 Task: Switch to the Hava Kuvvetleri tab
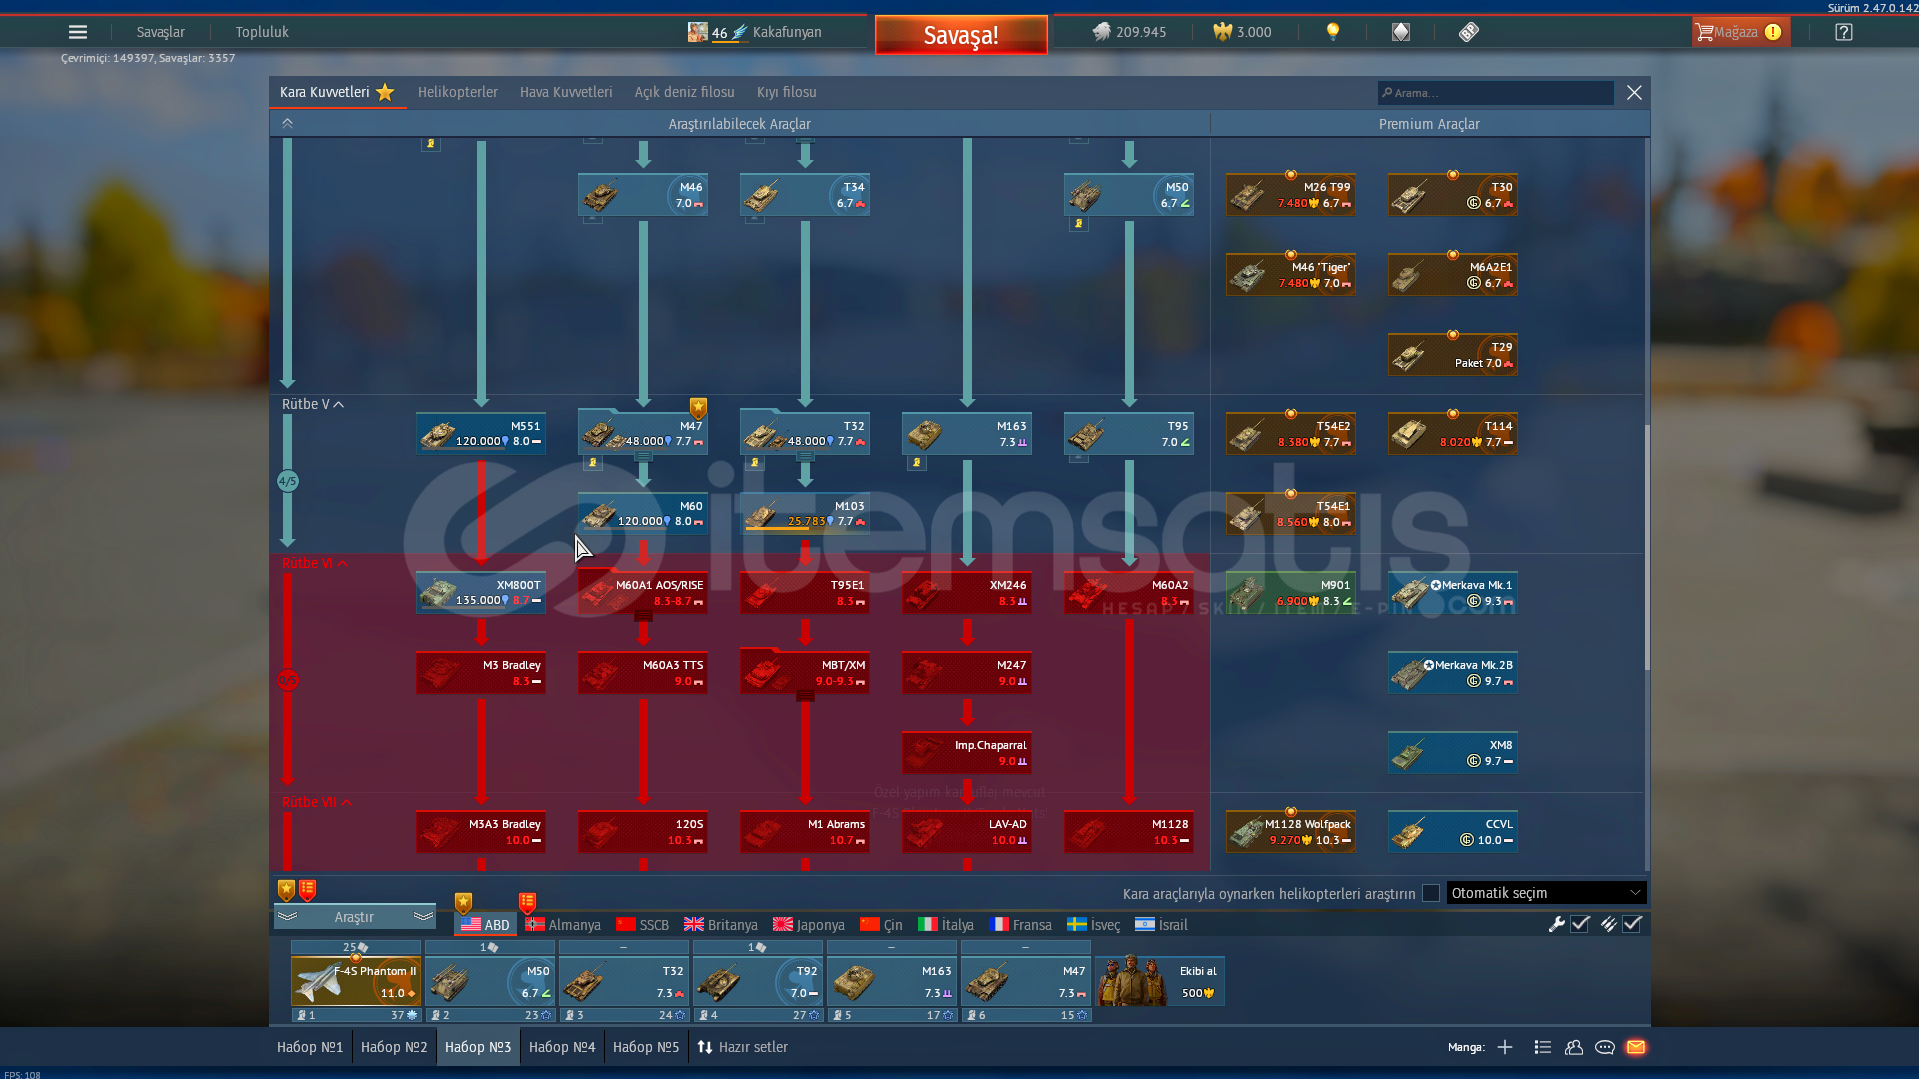(x=566, y=92)
